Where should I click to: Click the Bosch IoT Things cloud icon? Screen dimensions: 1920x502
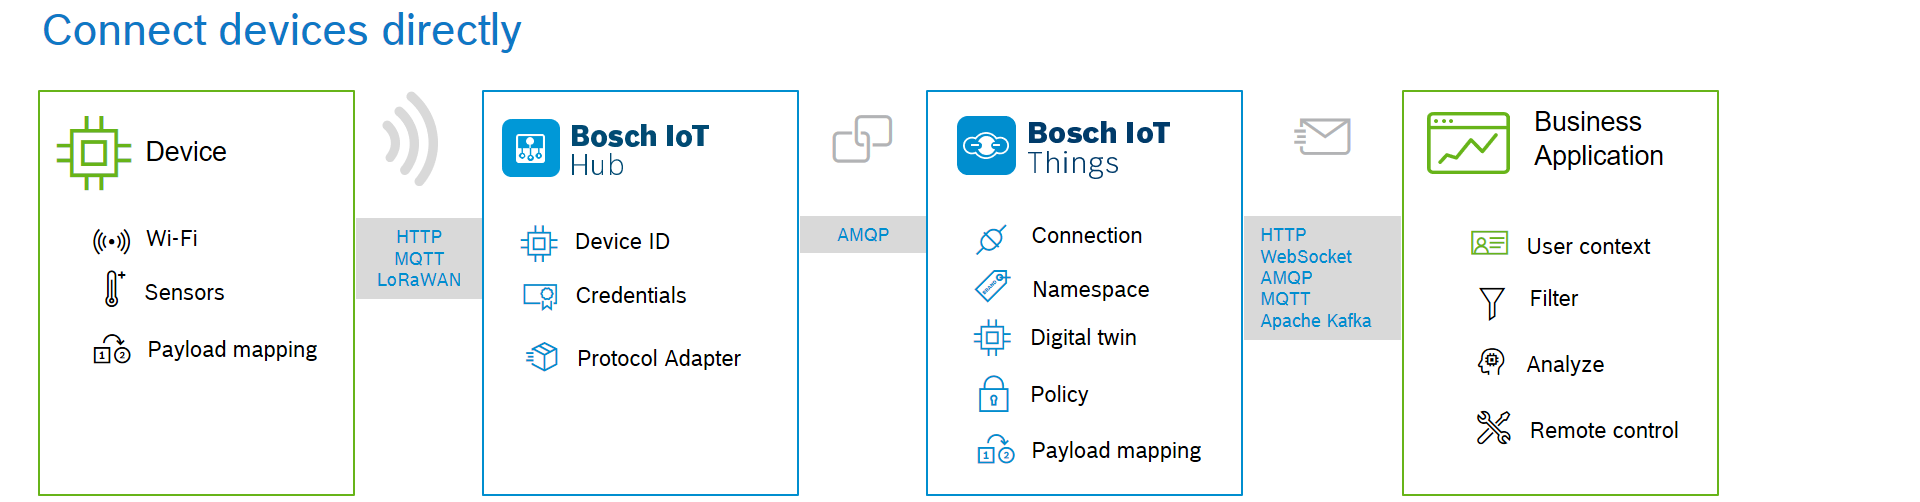pyautogui.click(x=985, y=146)
